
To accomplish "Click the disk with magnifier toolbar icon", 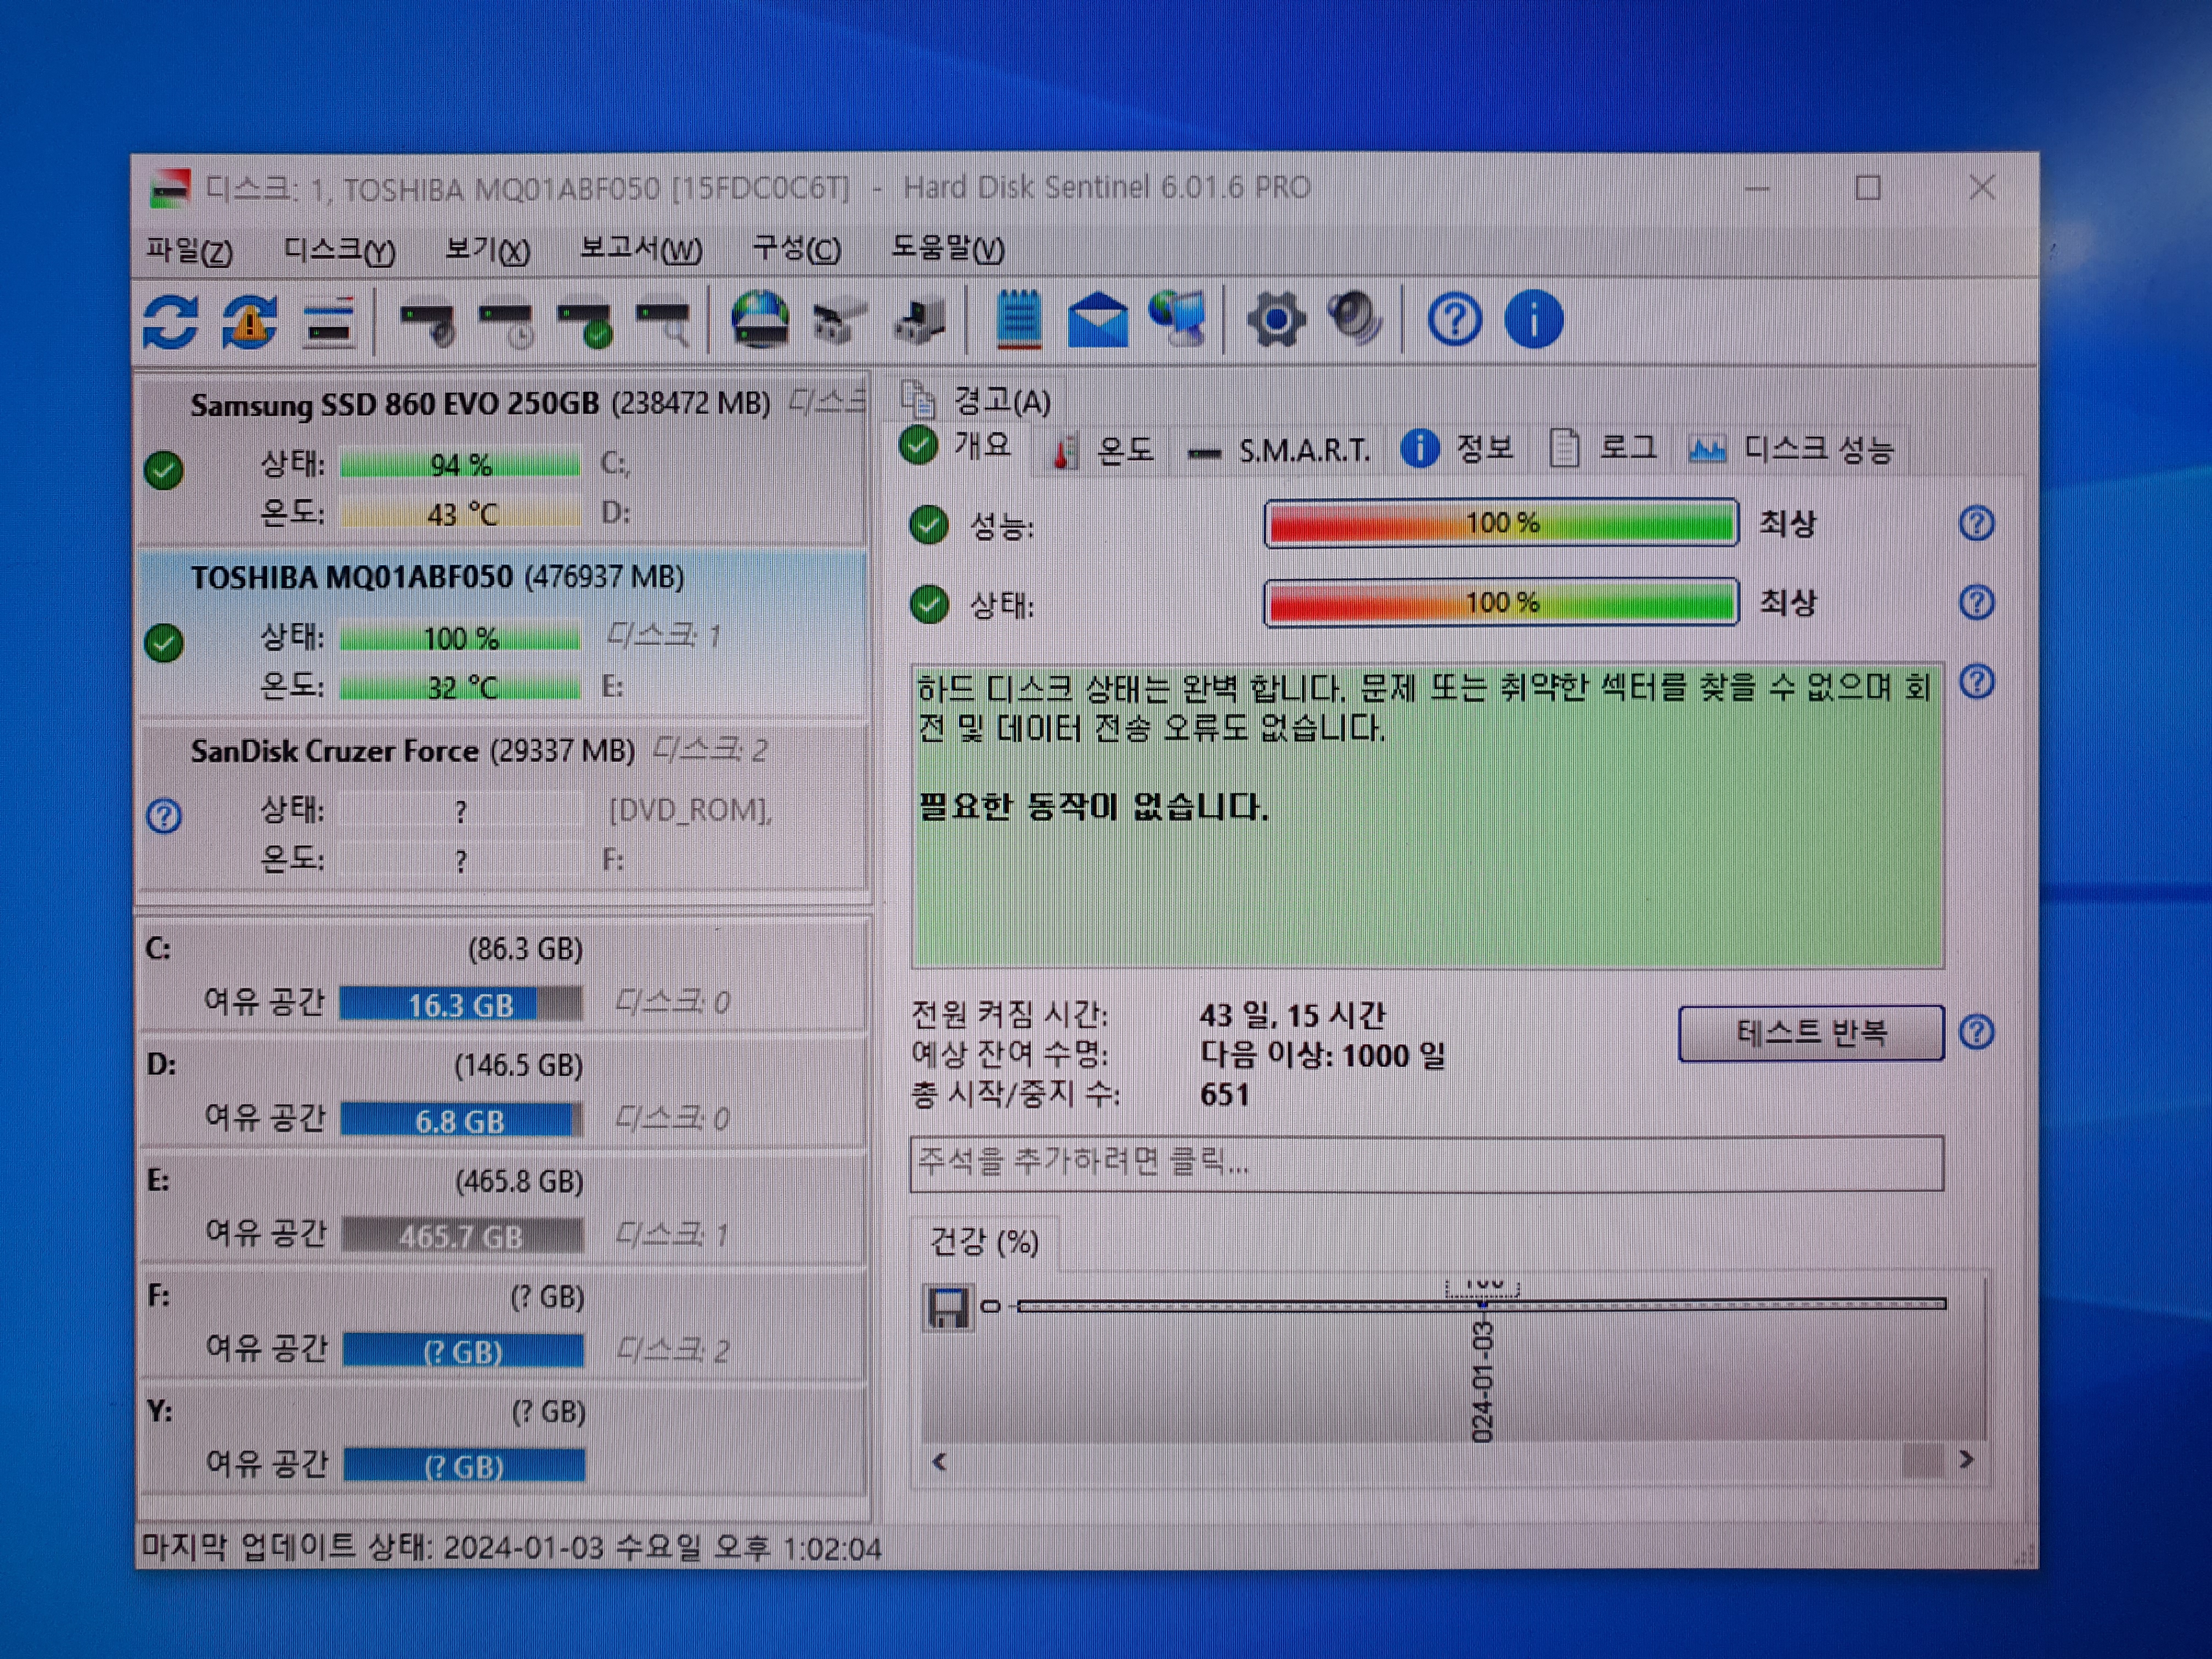I will point(663,323).
